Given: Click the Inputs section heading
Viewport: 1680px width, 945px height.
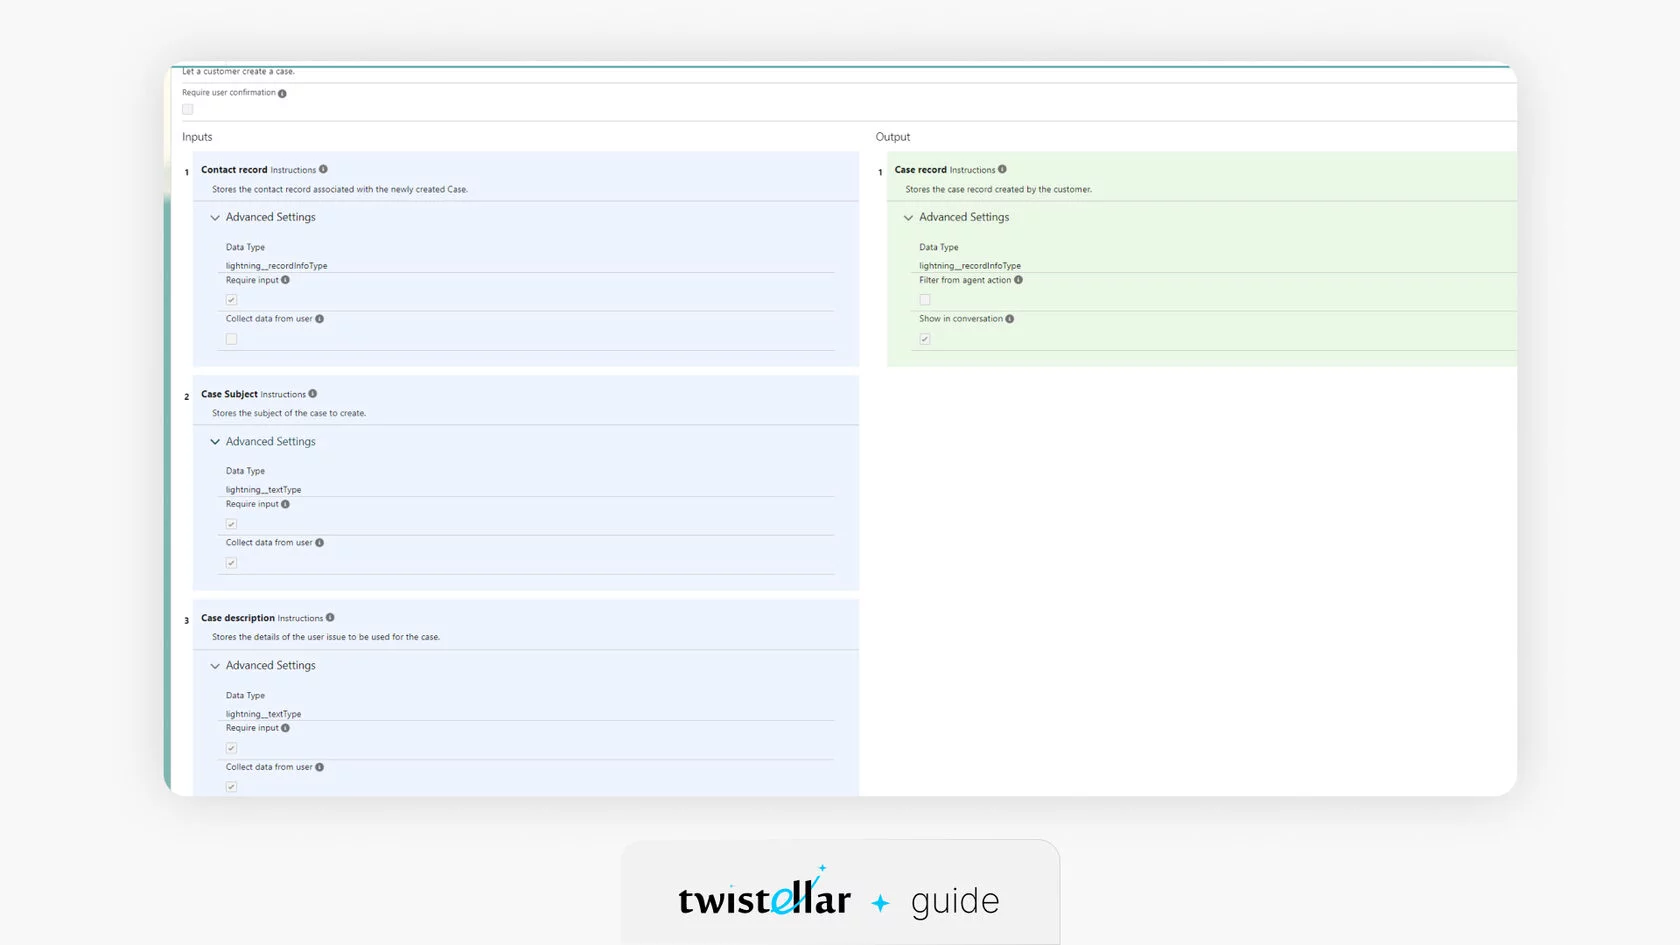Looking at the screenshot, I should coord(197,137).
